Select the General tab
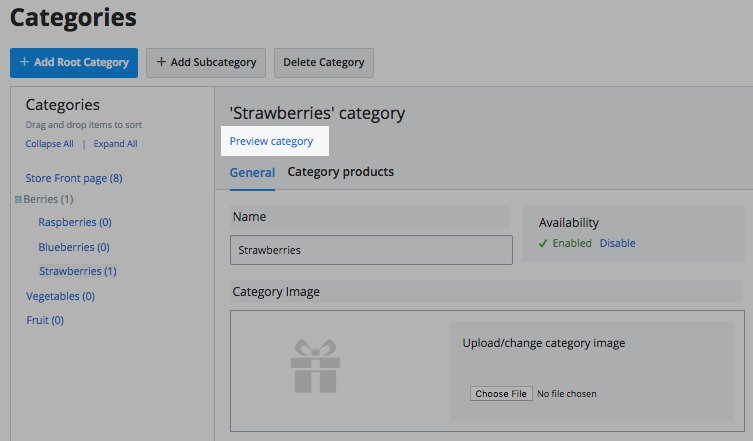The height and width of the screenshot is (441, 753). (x=252, y=172)
